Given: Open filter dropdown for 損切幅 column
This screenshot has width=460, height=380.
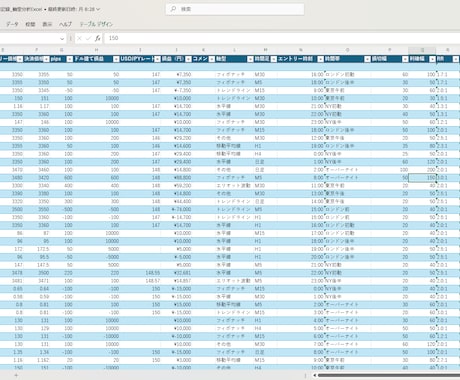Looking at the screenshot, I should pyautogui.click(x=405, y=59).
